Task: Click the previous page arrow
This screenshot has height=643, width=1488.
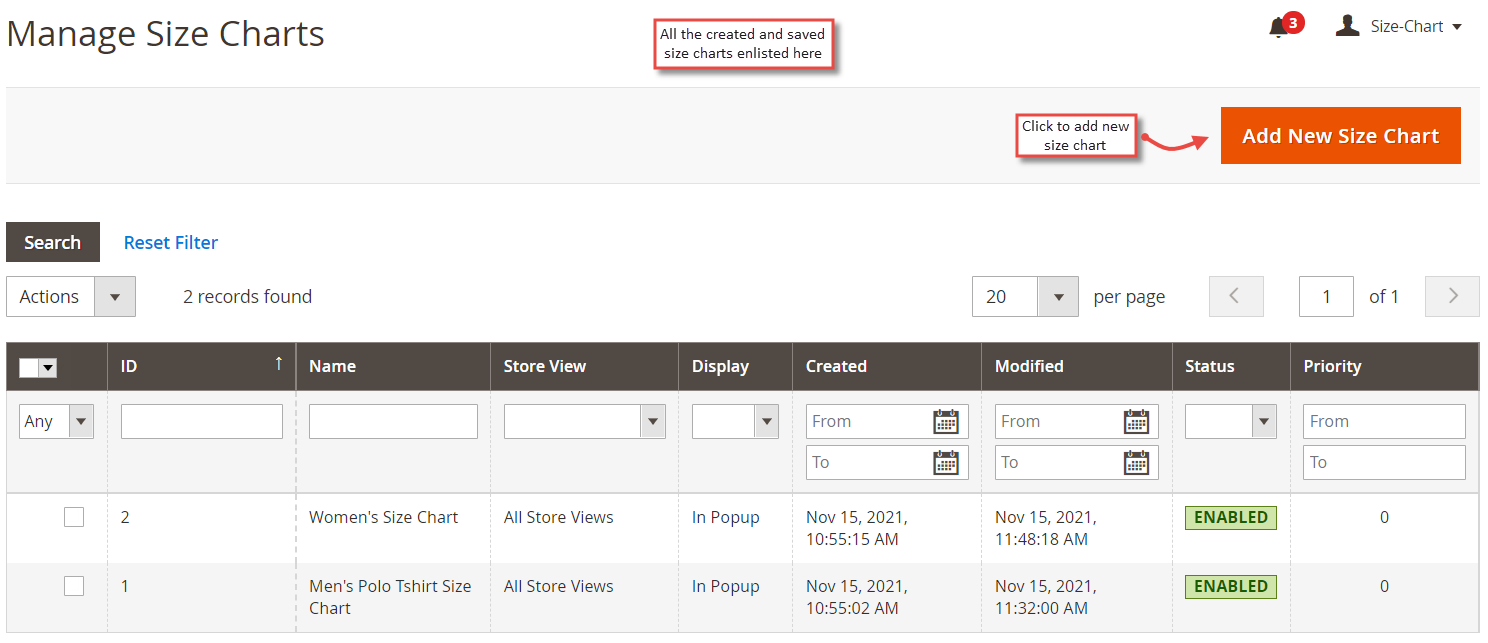Action: [x=1236, y=296]
